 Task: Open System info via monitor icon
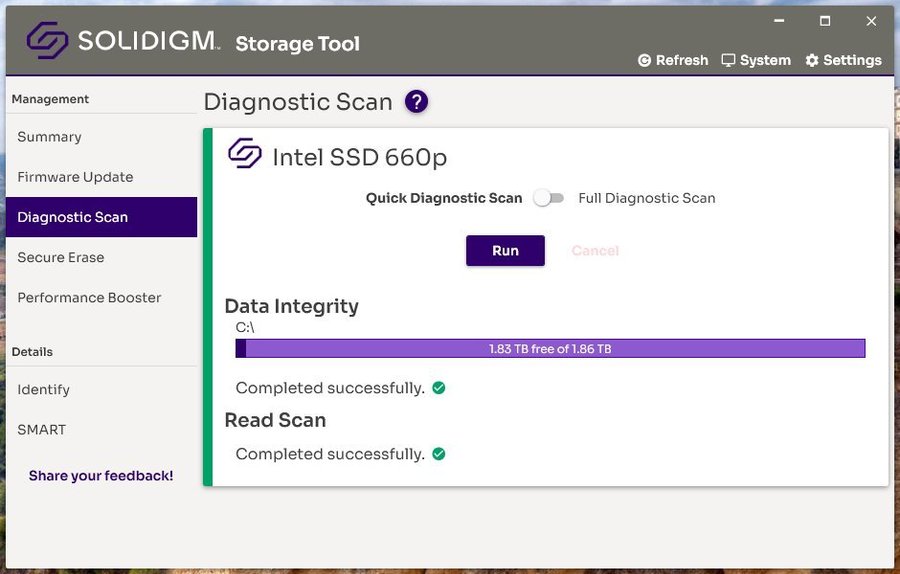[729, 60]
